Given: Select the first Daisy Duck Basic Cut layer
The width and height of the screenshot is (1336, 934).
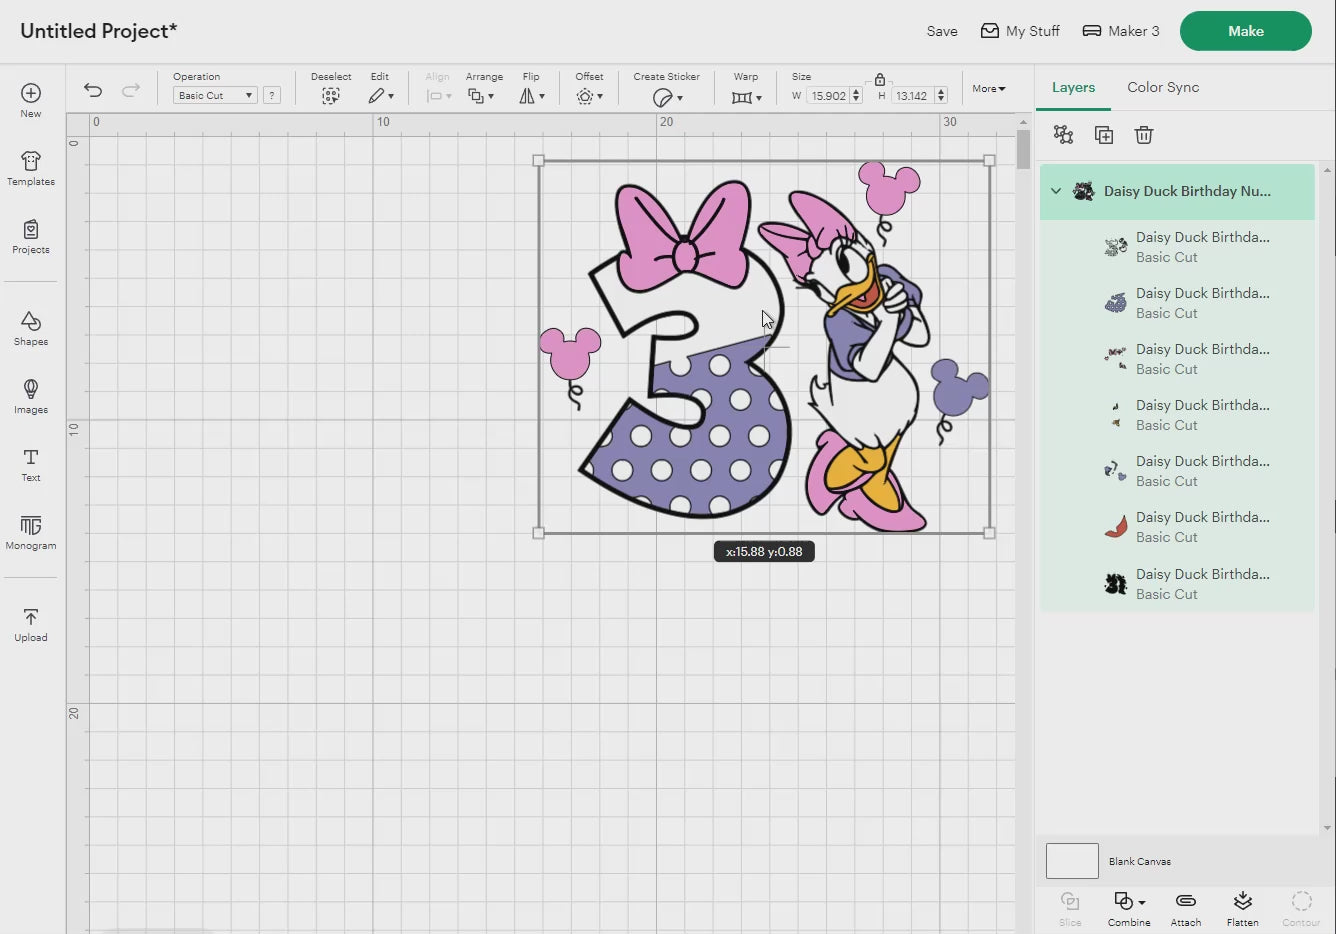Looking at the screenshot, I should click(1177, 247).
